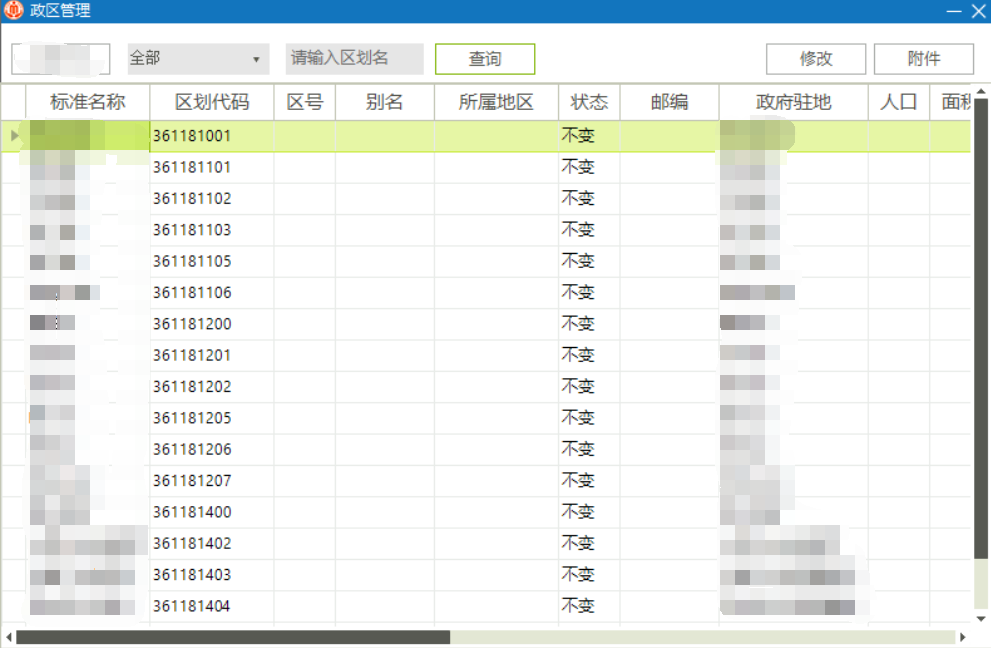Select row with code 361181103

[x=192, y=230]
